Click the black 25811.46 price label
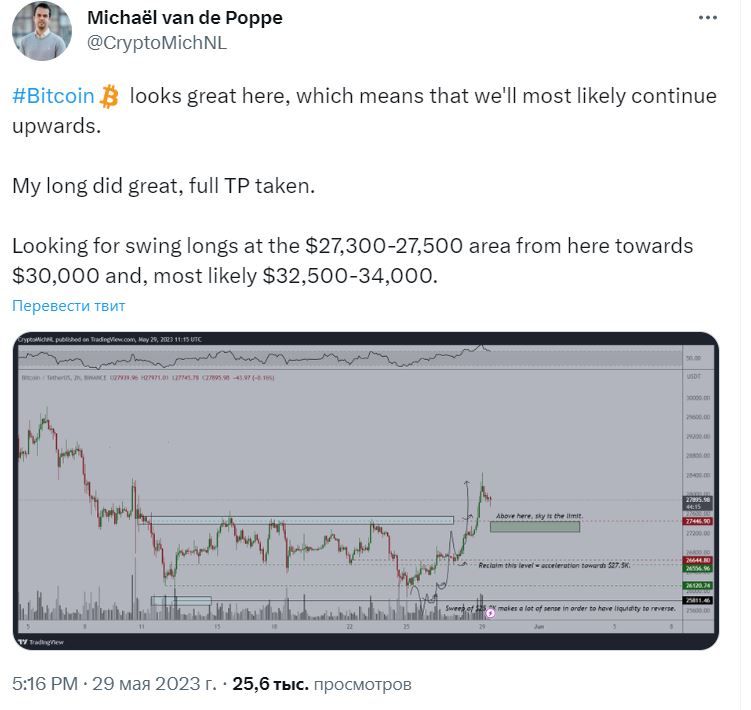The image size is (751, 710). (697, 600)
